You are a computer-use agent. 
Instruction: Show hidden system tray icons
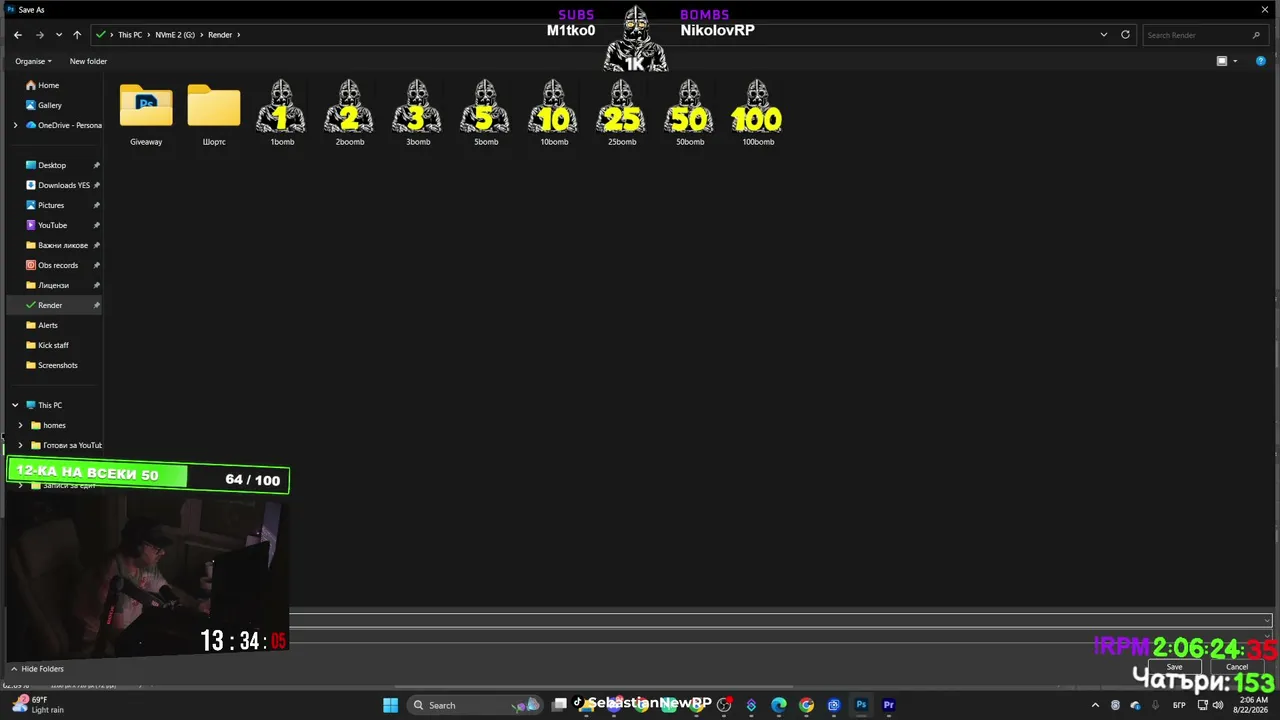tap(1095, 705)
